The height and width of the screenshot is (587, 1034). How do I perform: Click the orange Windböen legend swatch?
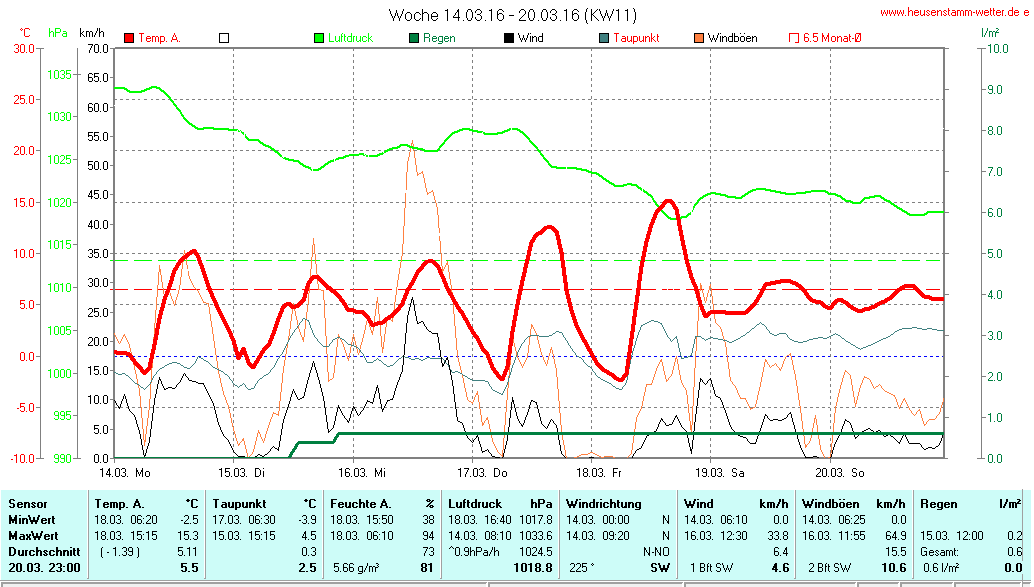click(x=699, y=38)
